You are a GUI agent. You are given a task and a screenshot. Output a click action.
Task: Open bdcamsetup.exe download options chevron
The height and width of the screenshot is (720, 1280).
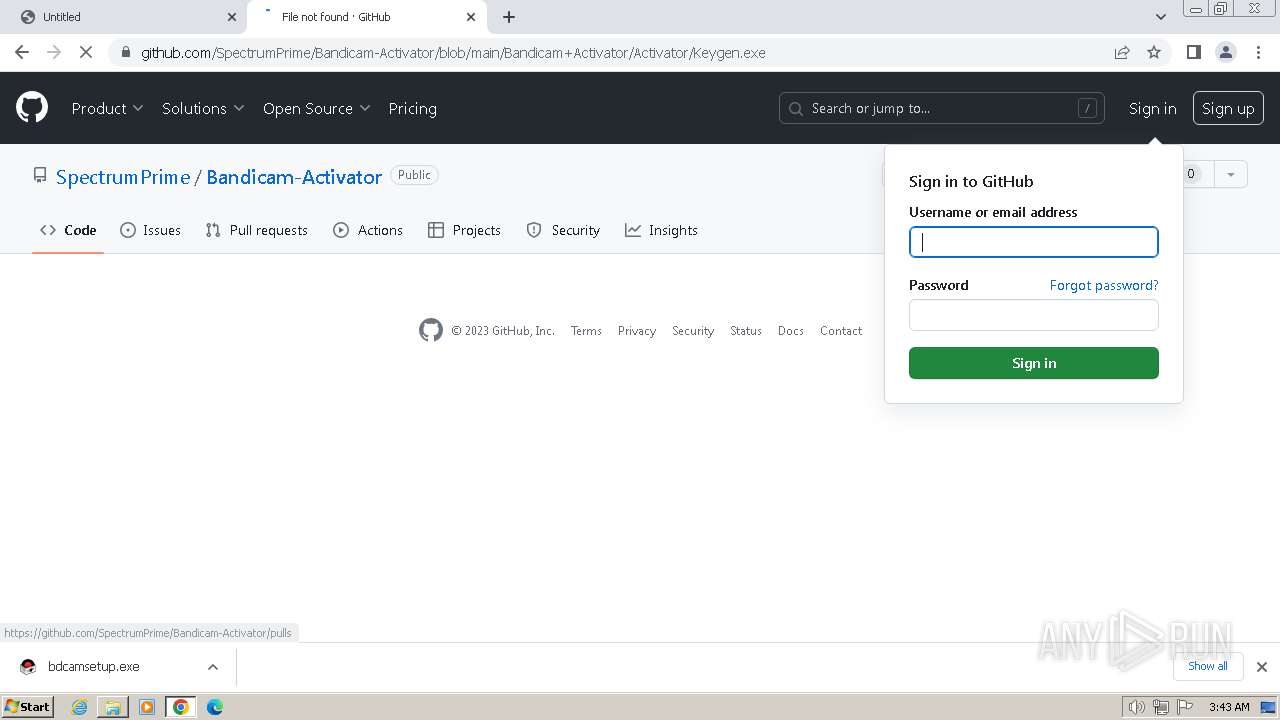pos(213,666)
